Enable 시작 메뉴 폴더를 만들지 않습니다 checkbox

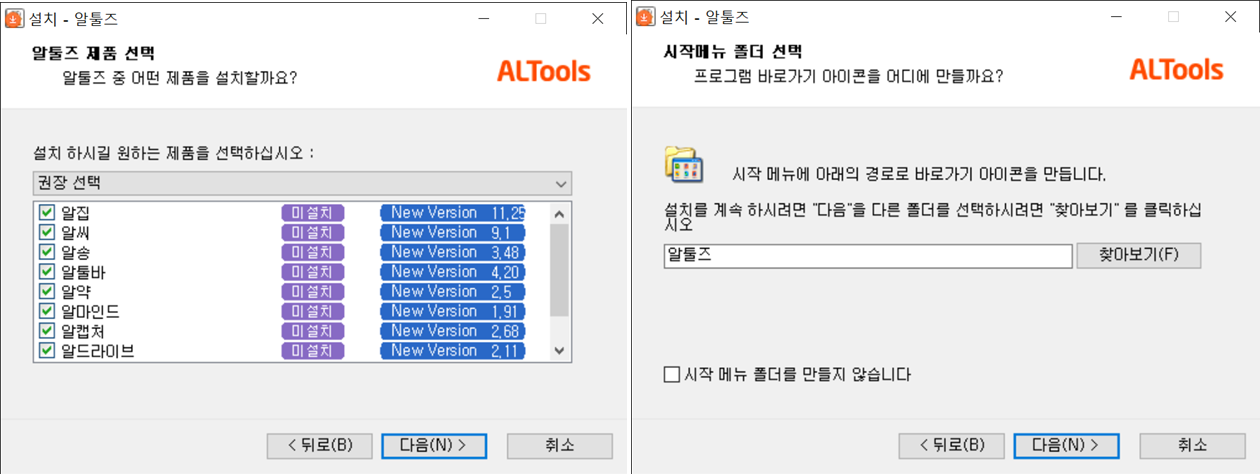672,375
